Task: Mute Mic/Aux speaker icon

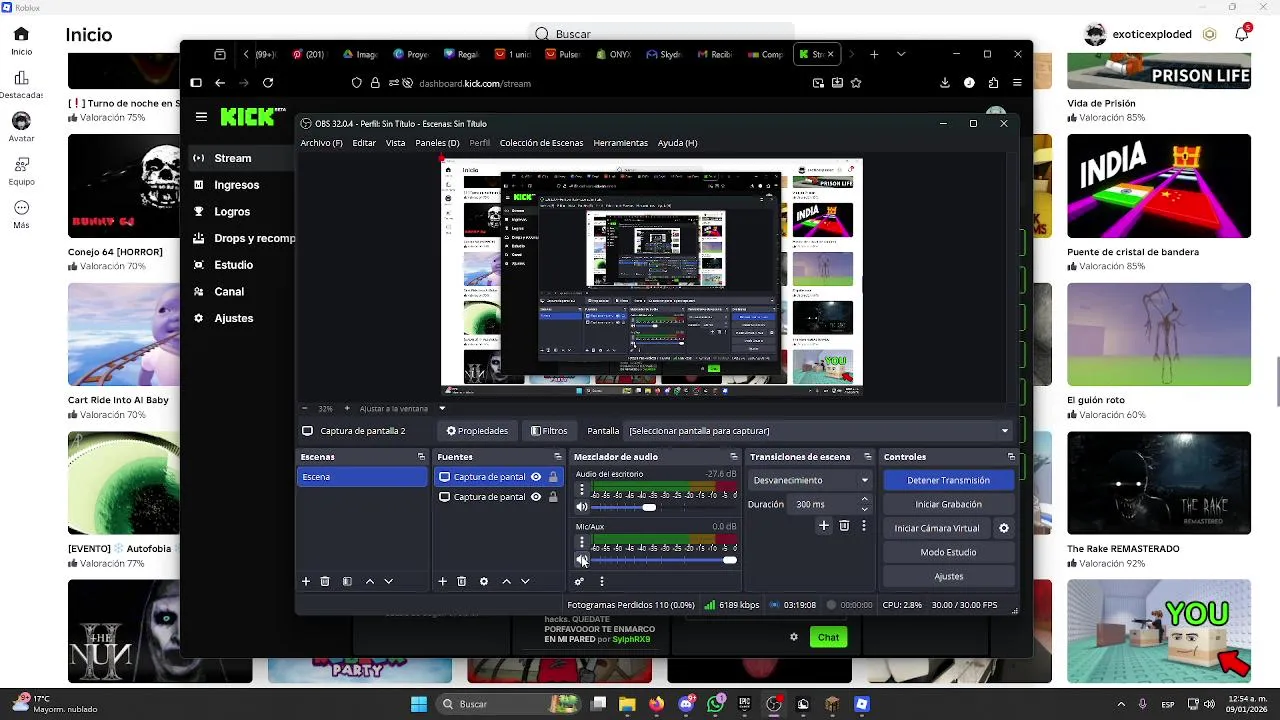Action: (x=581, y=560)
